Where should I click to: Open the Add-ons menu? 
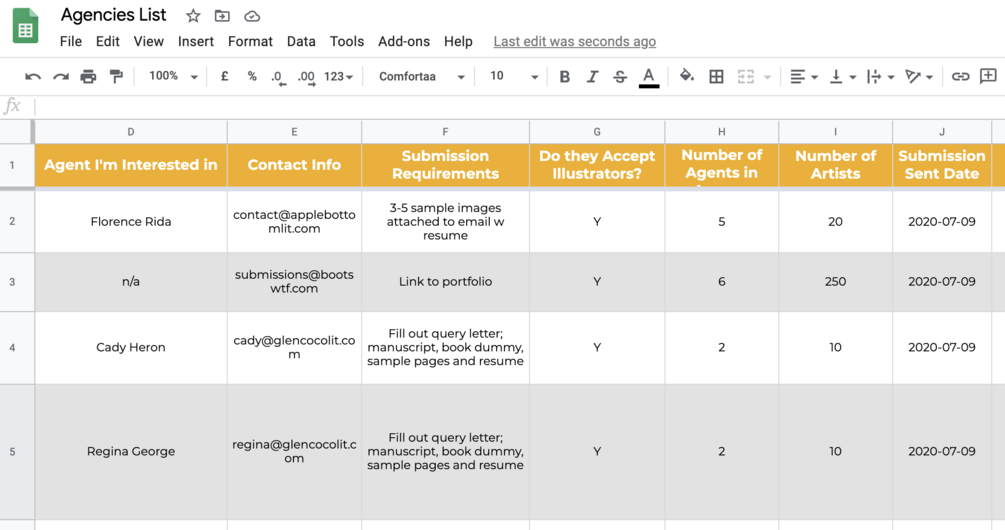[404, 42]
